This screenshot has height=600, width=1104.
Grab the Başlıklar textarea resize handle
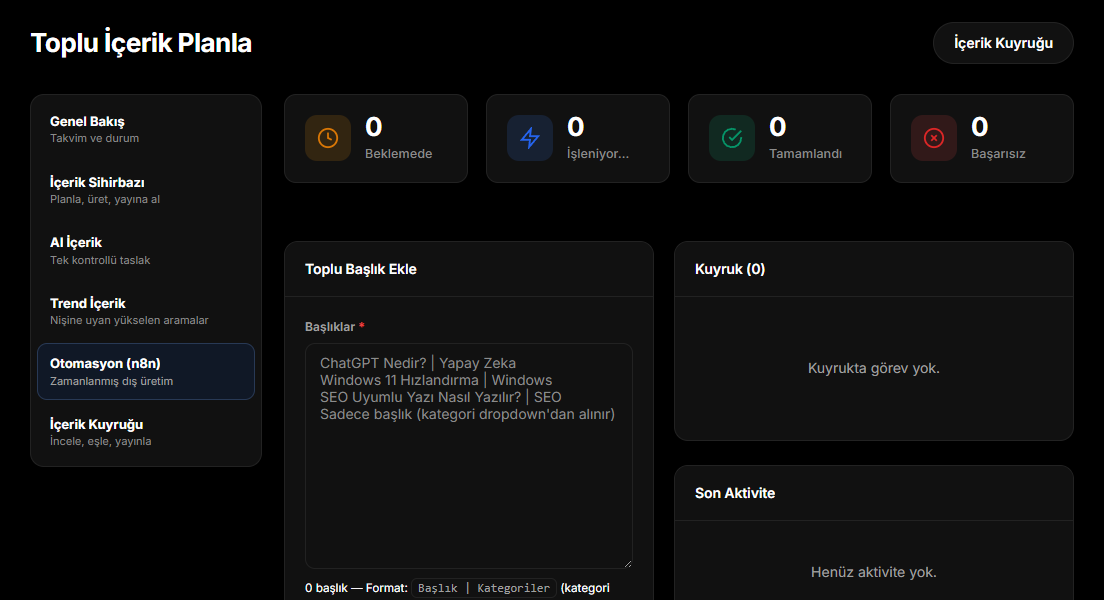(627, 563)
